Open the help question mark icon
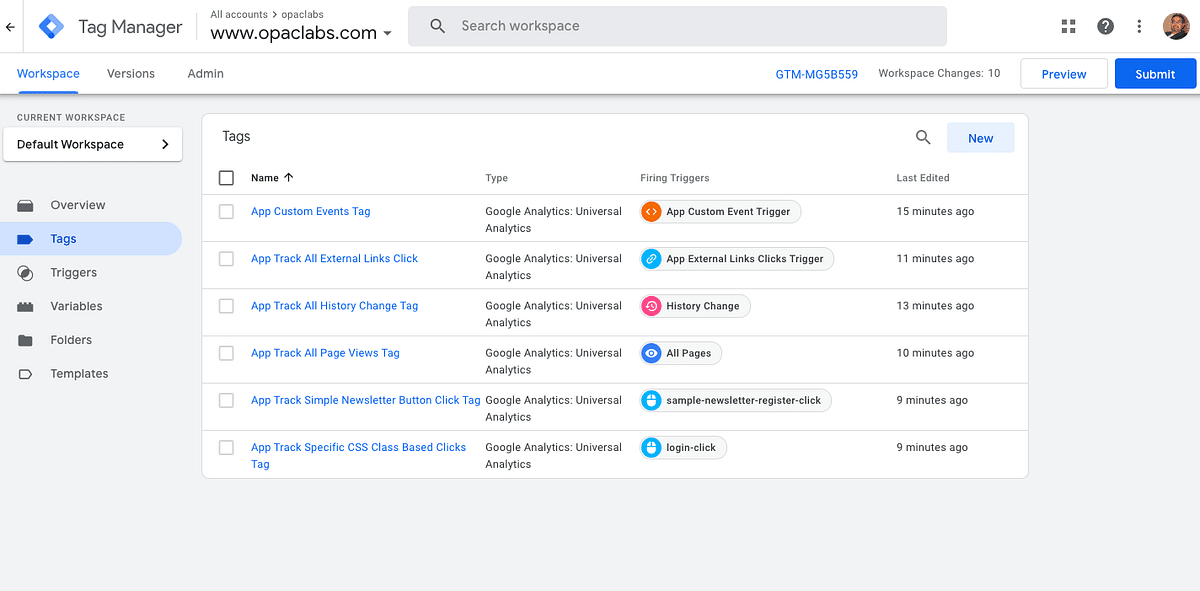1200x591 pixels. [x=1105, y=27]
